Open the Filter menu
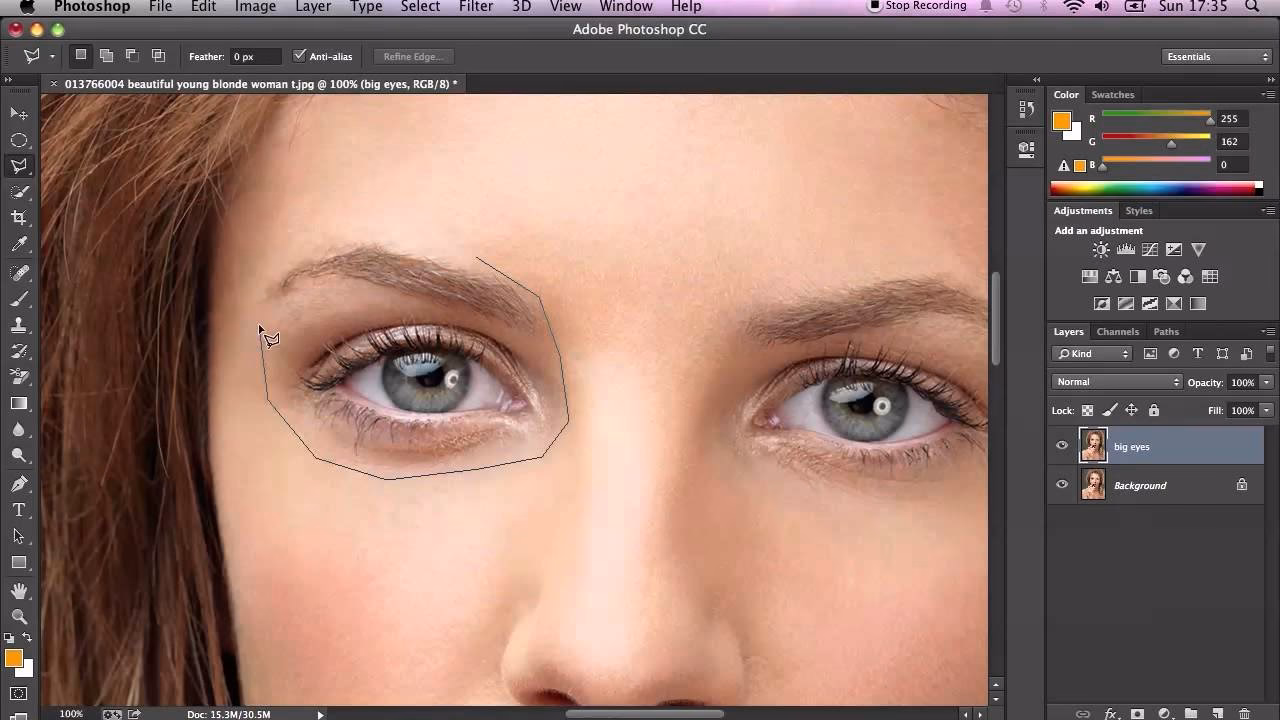Viewport: 1280px width, 720px height. (x=475, y=7)
